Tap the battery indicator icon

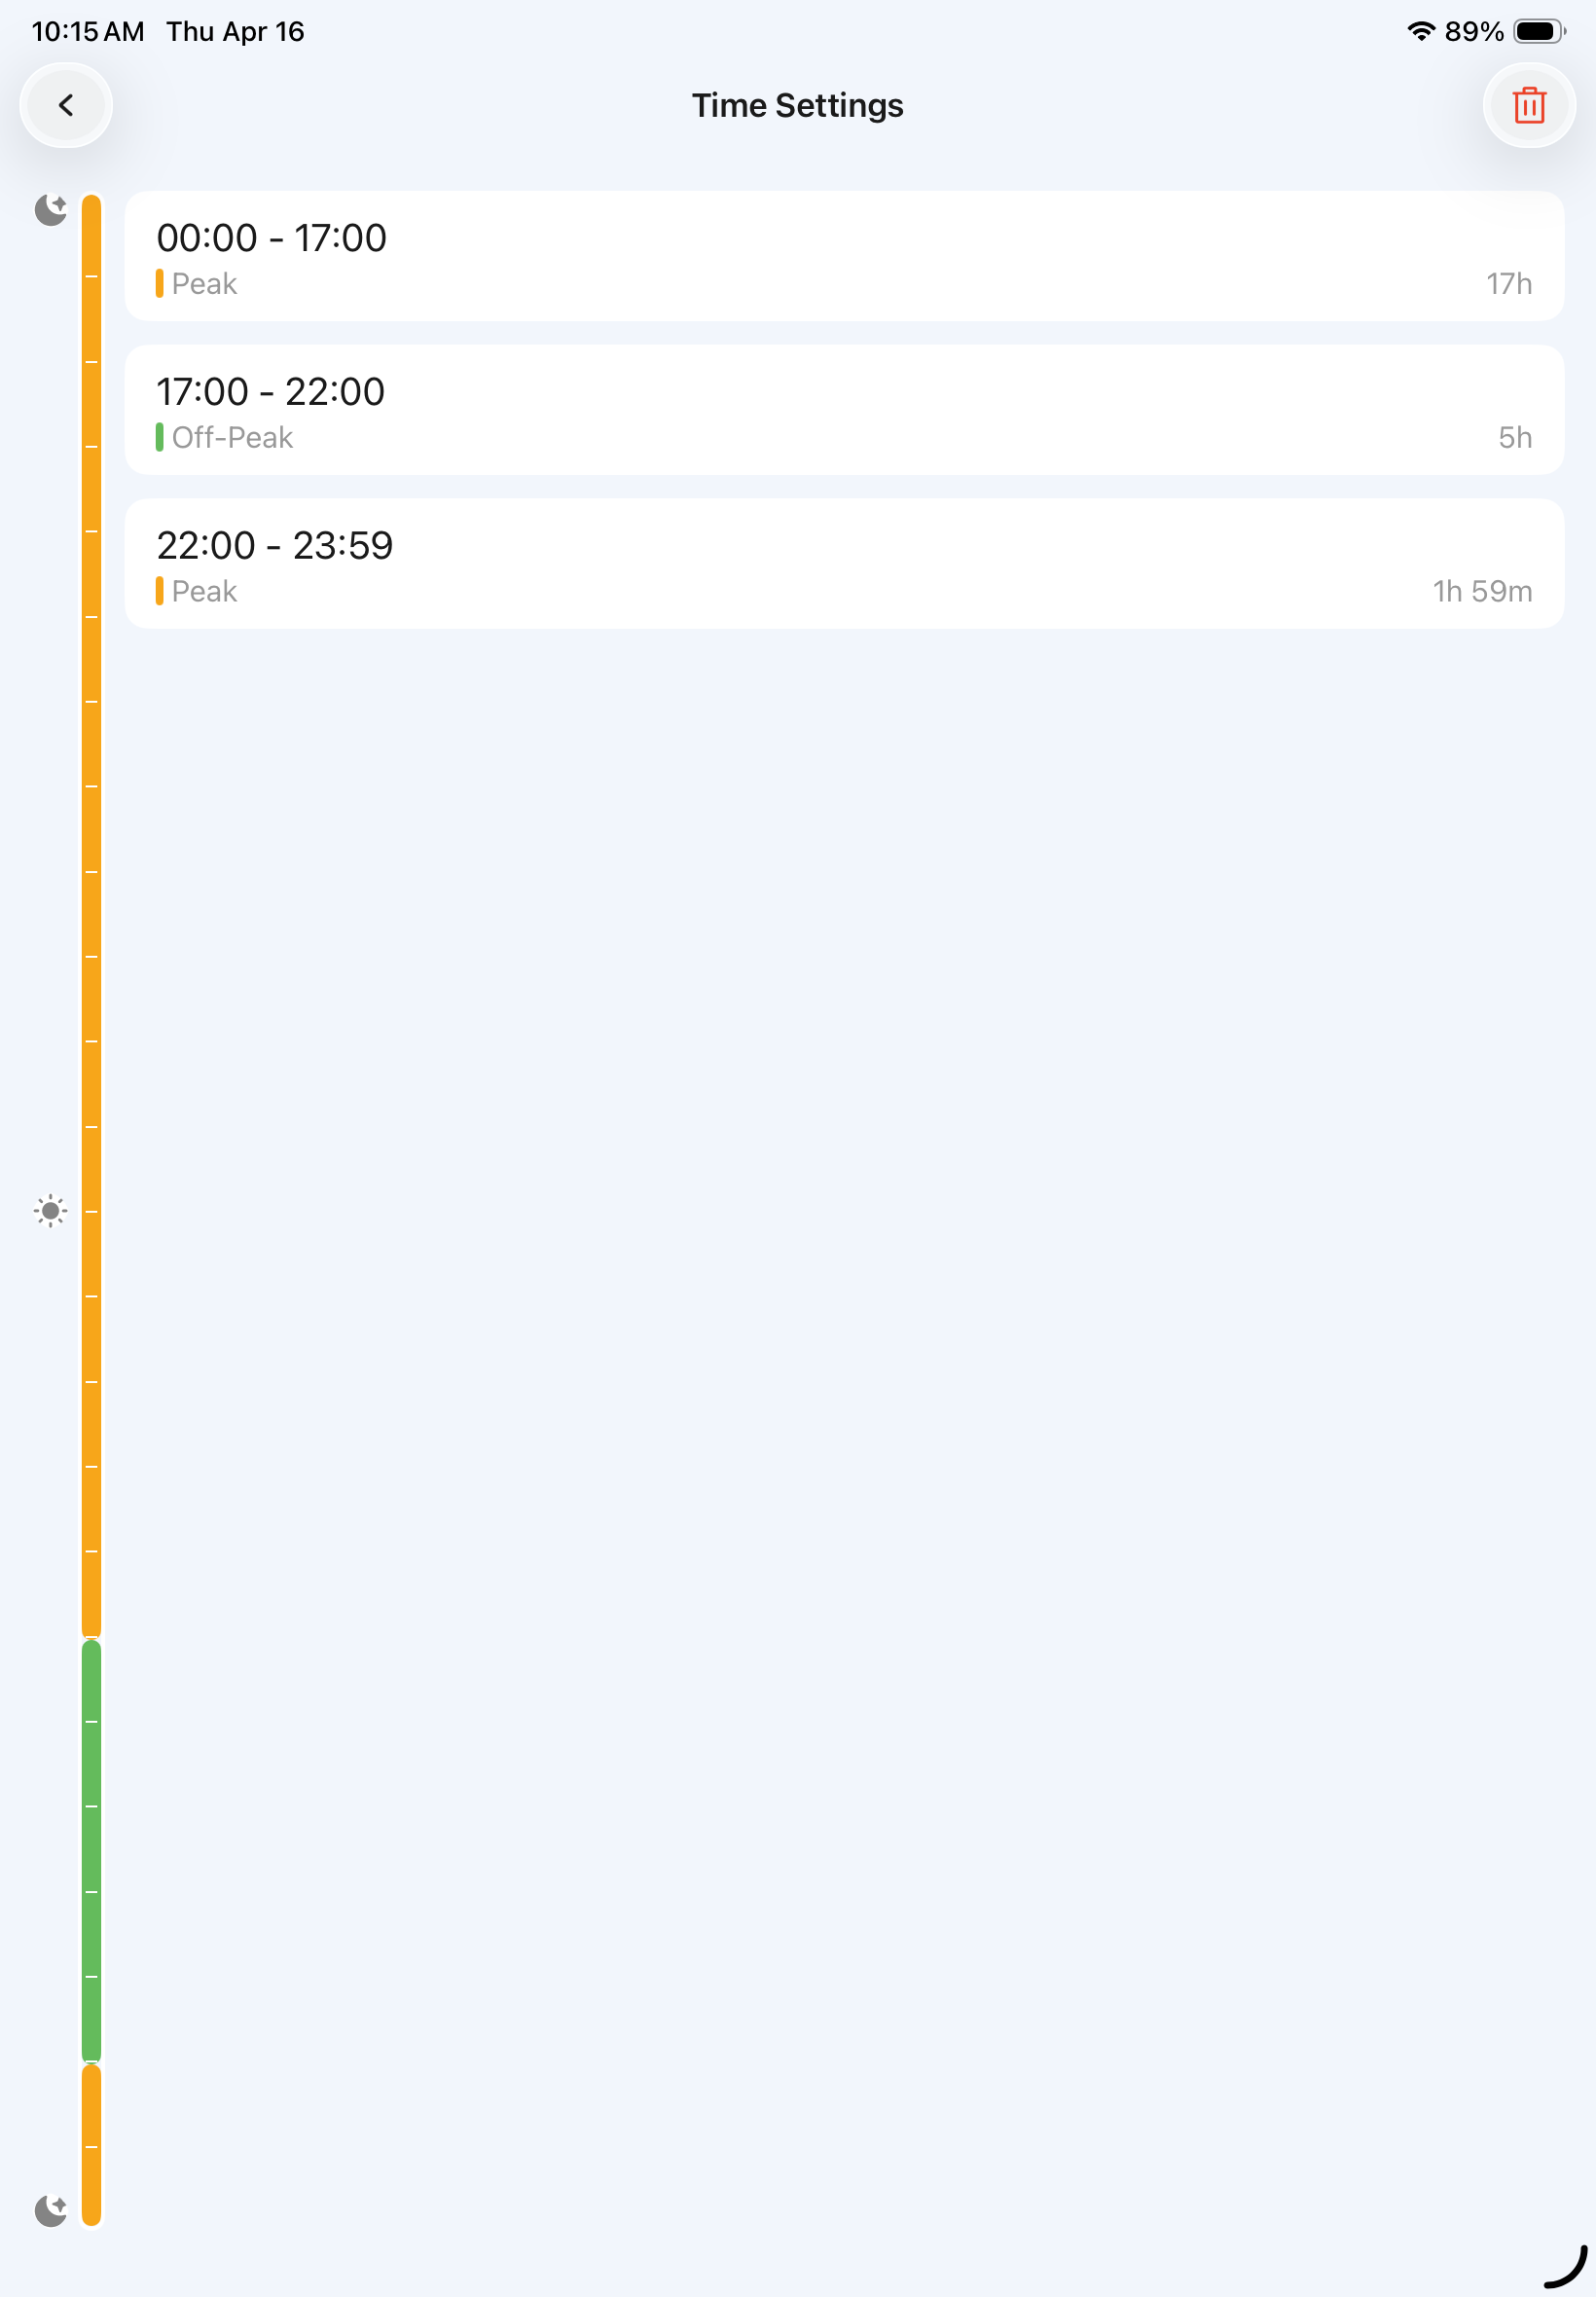(1539, 31)
